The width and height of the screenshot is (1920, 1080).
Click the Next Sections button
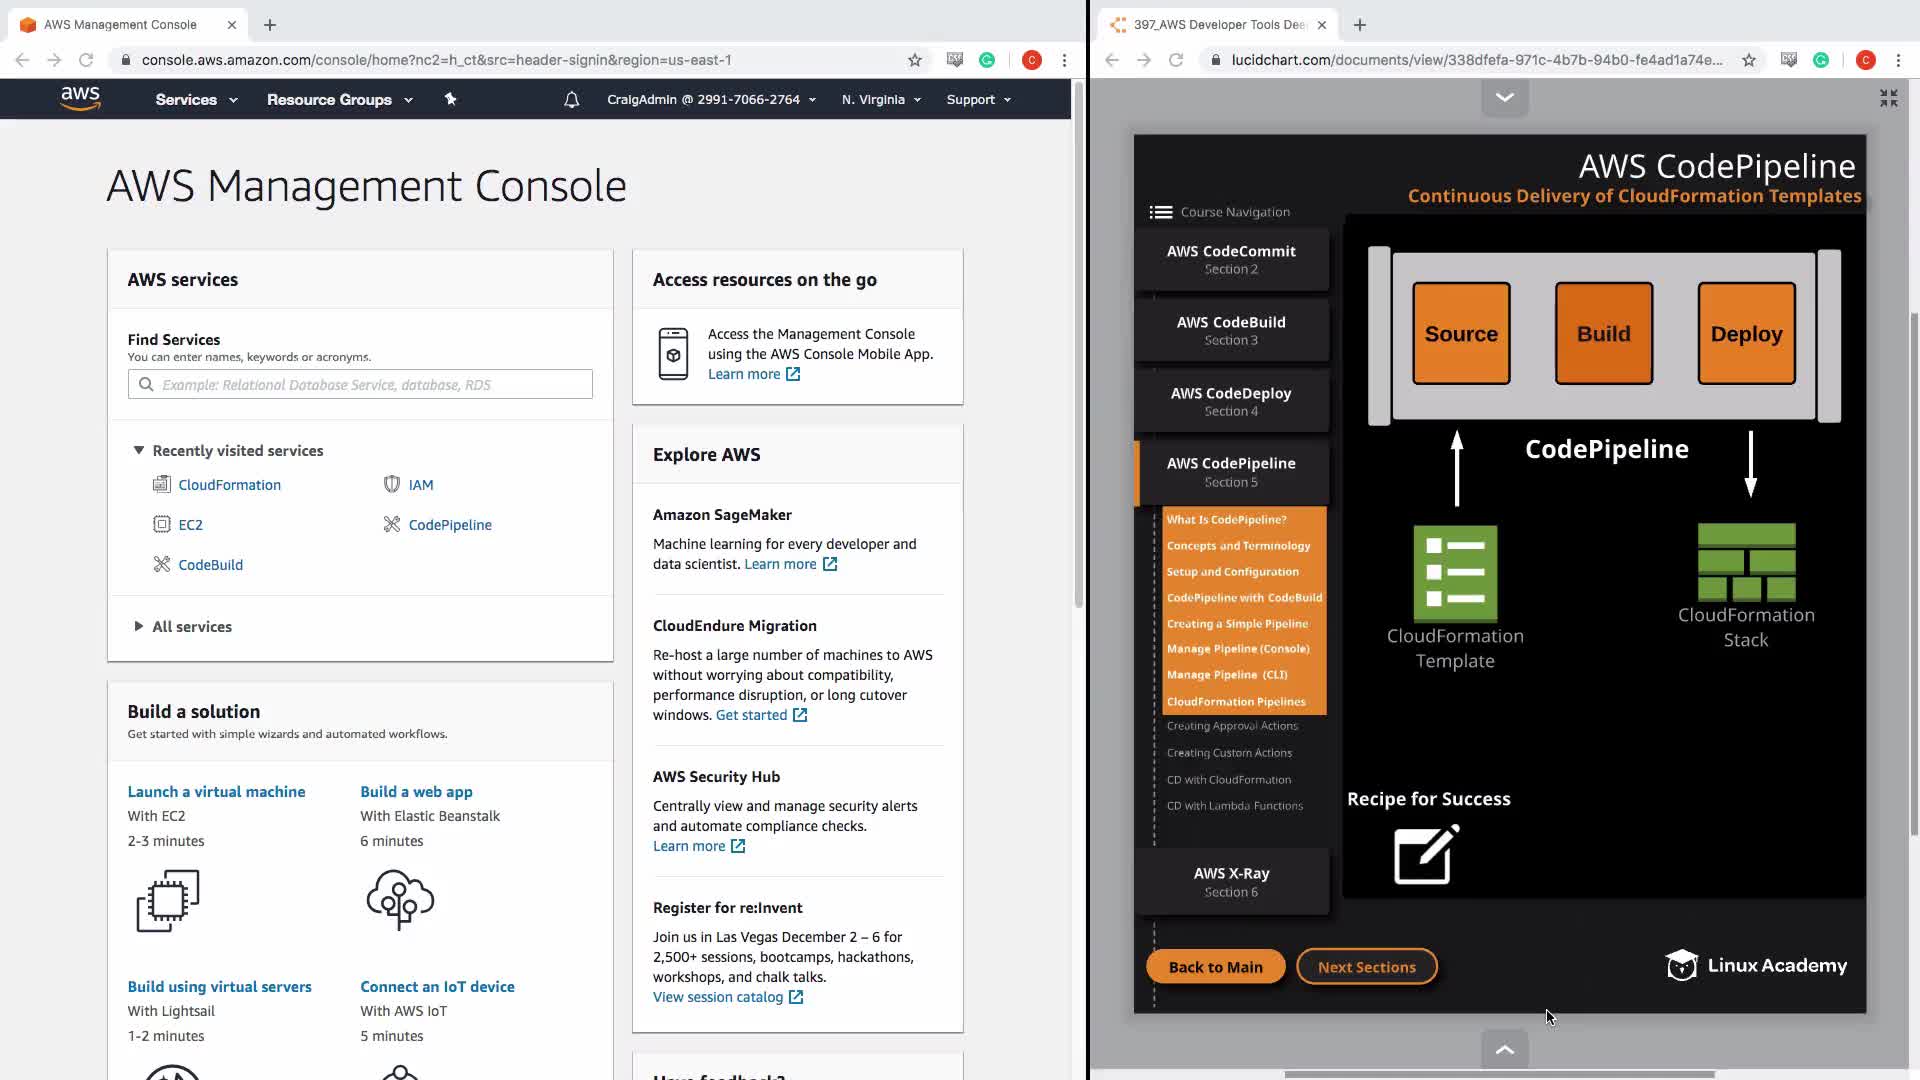click(1366, 967)
